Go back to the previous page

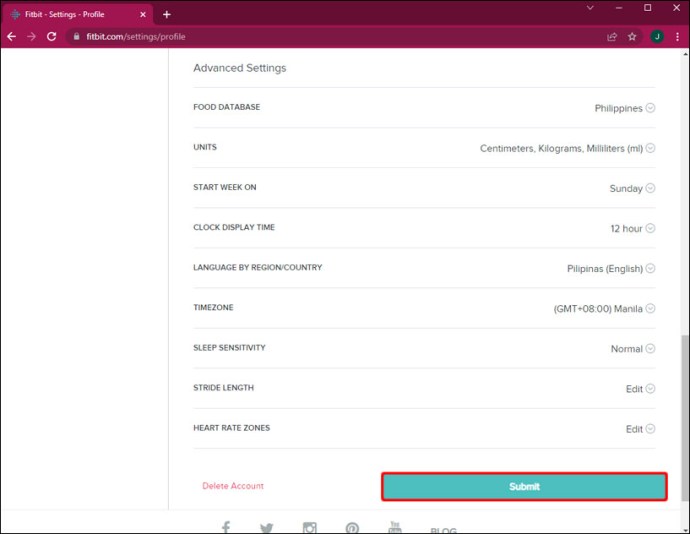[11, 37]
